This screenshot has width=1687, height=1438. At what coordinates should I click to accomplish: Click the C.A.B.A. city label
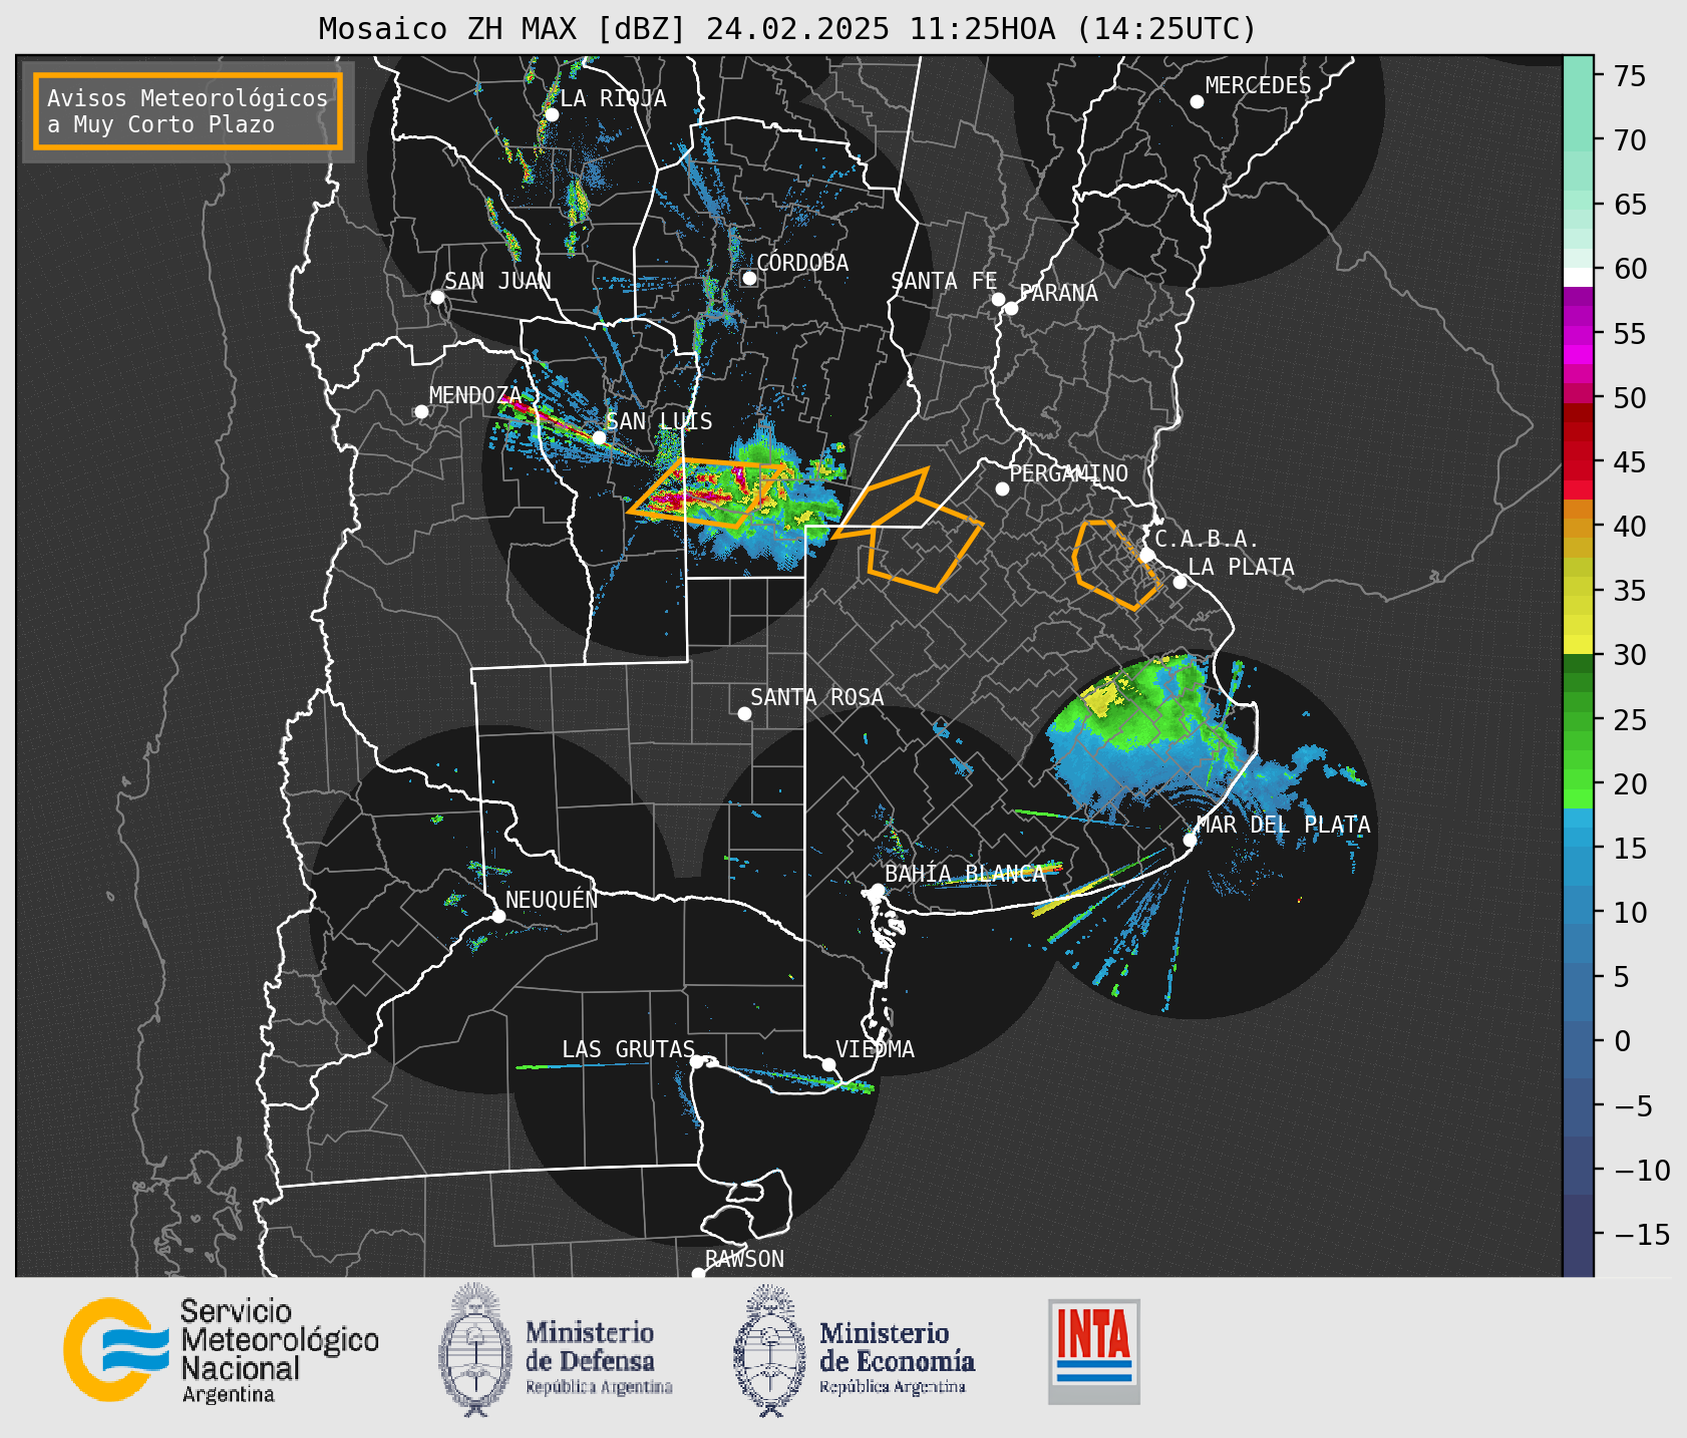1207,539
